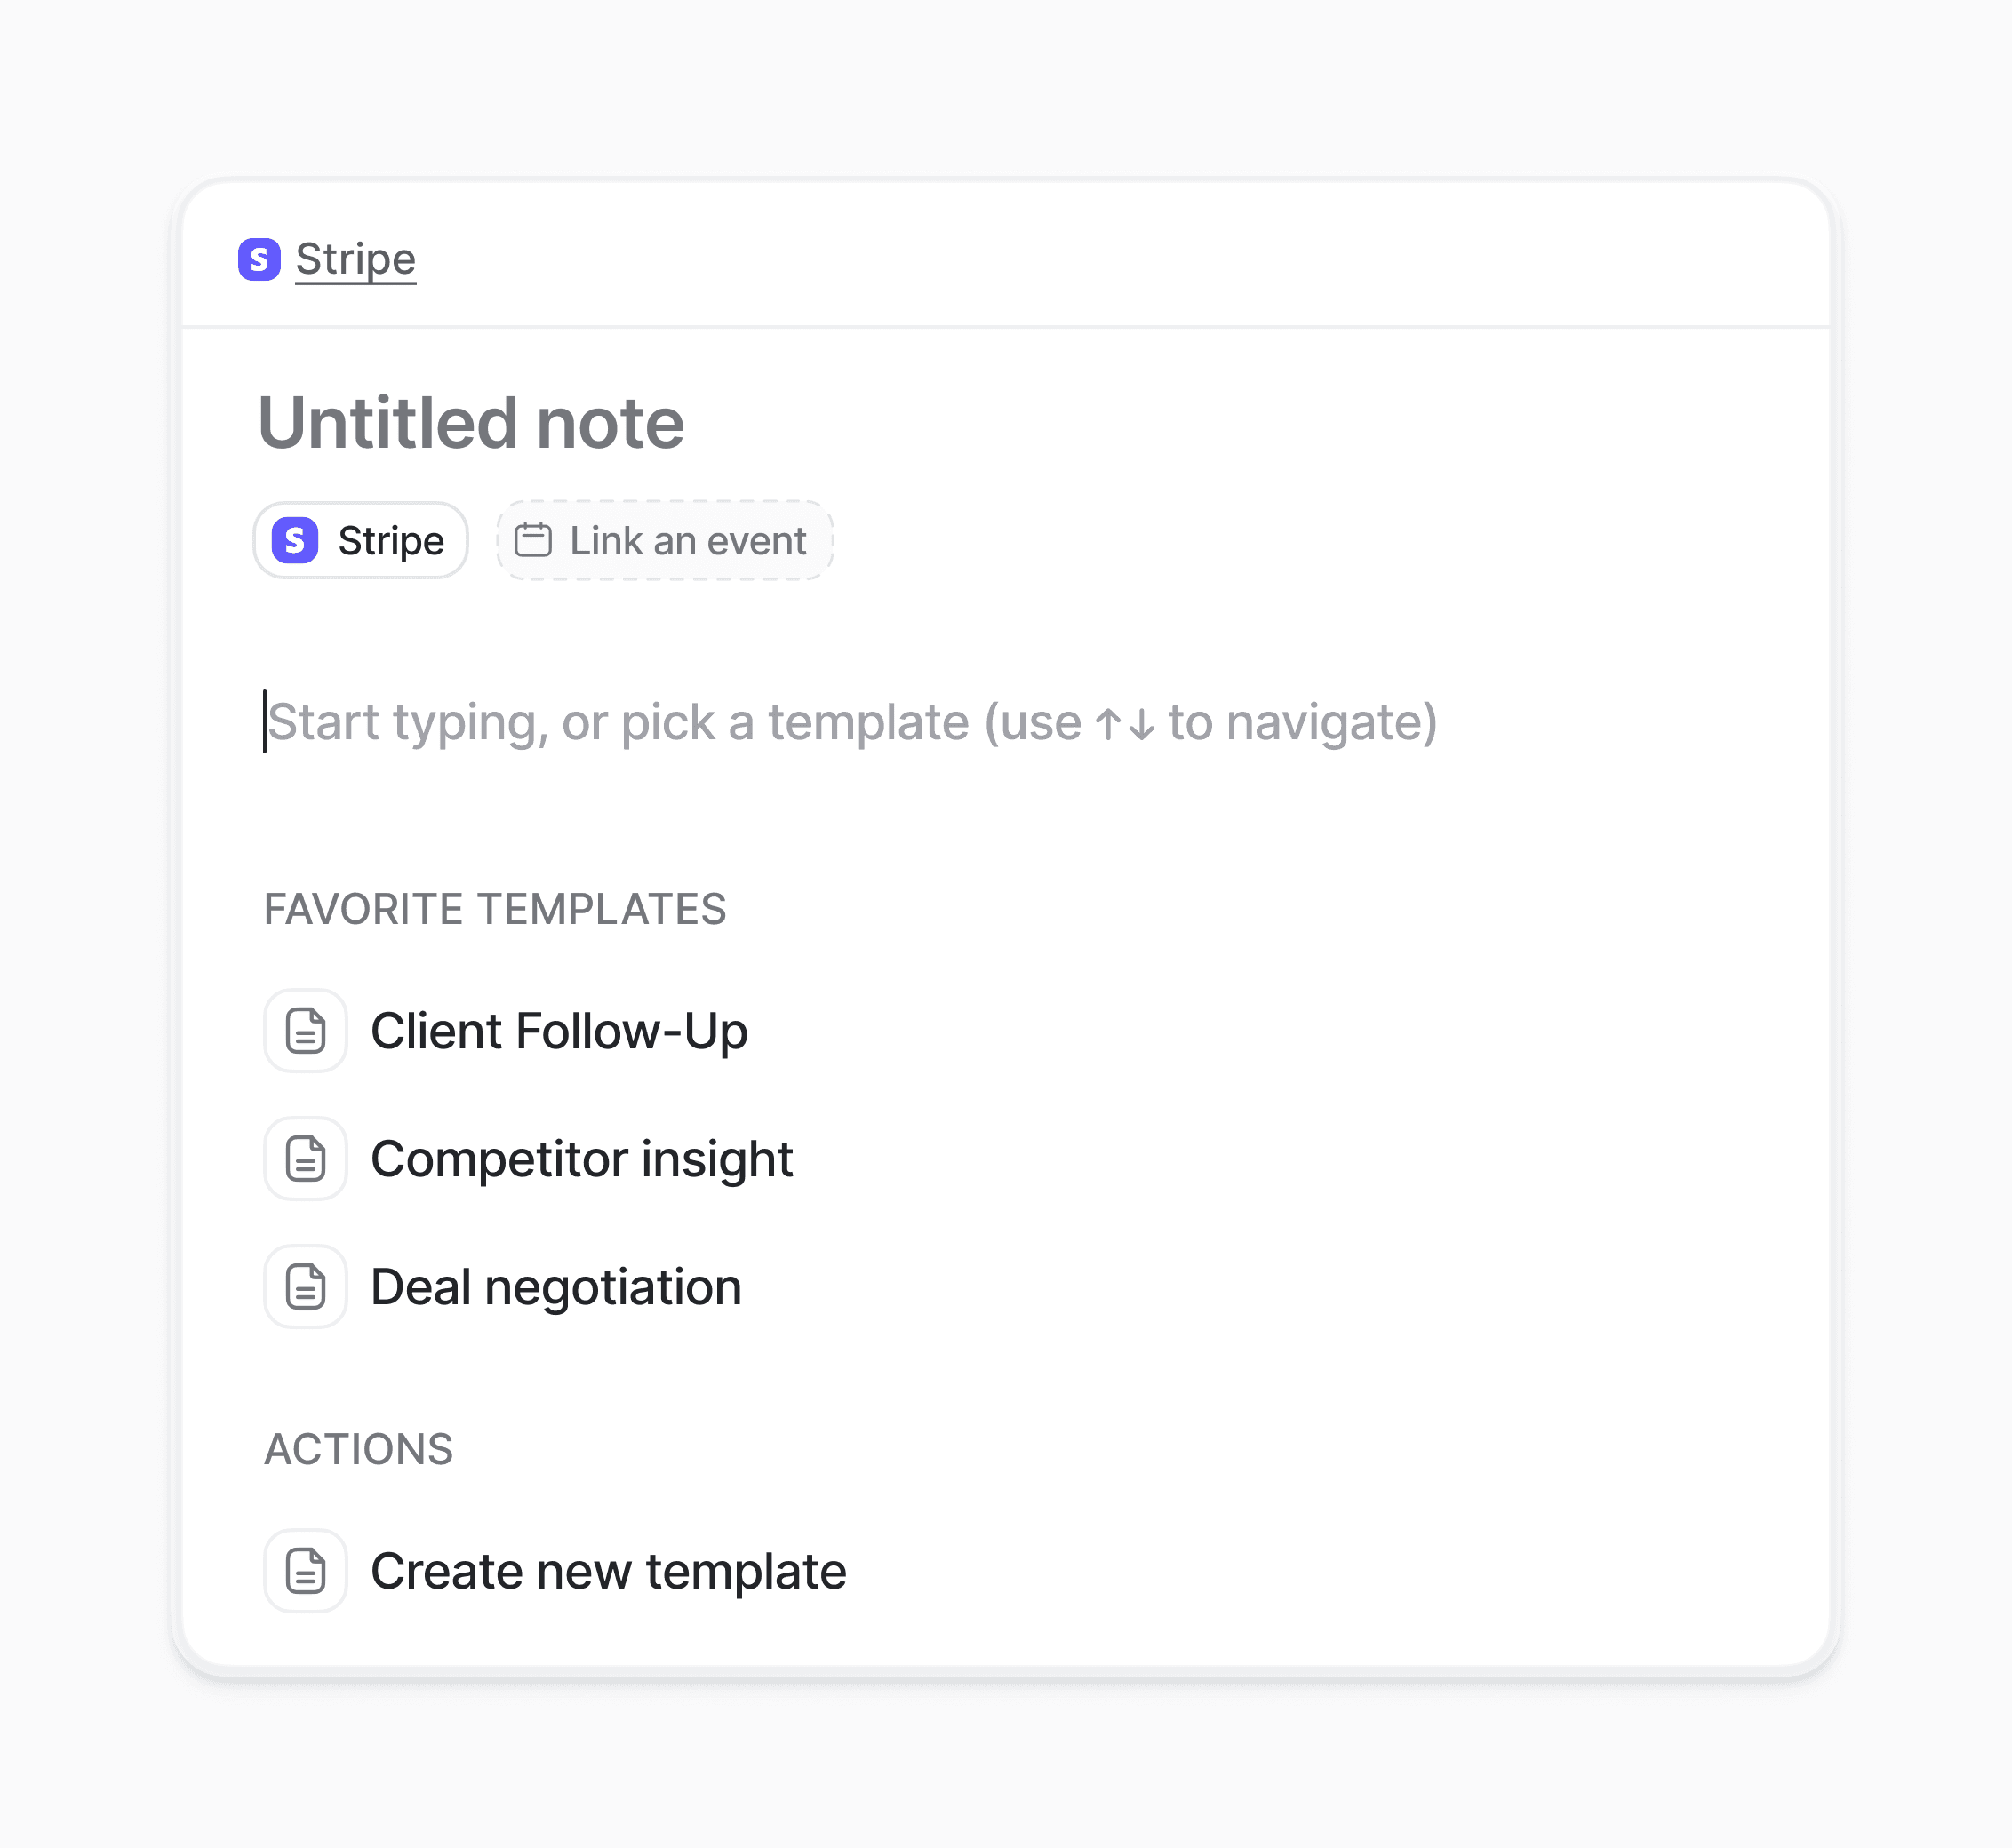The image size is (2012, 1848).
Task: Click the Favorite Templates section heading
Action: tap(495, 910)
